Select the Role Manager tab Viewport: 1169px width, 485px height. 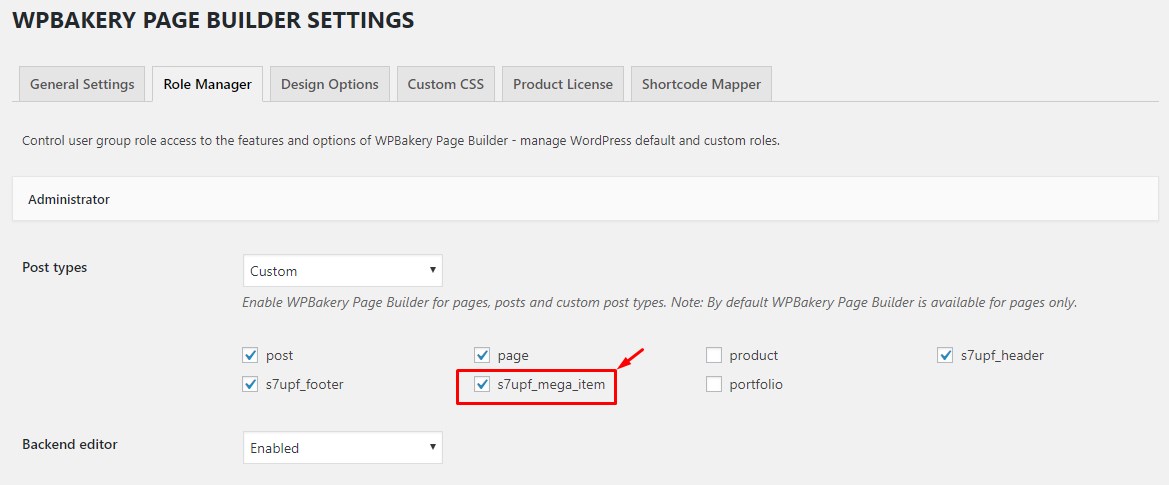click(208, 84)
